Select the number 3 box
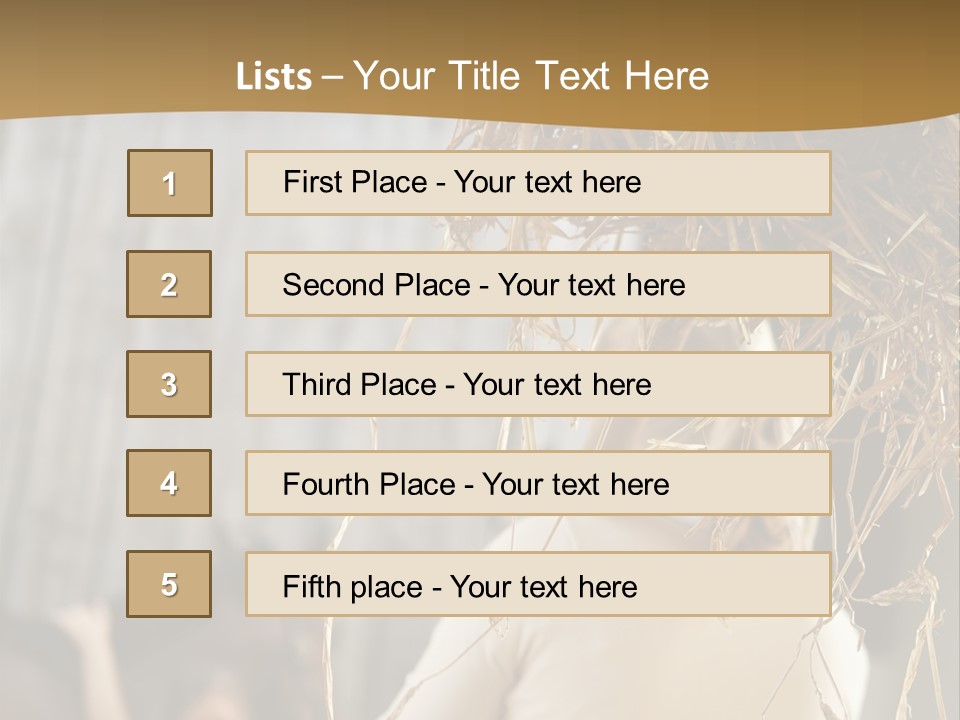Screen dimensions: 960x720 (x=169, y=384)
